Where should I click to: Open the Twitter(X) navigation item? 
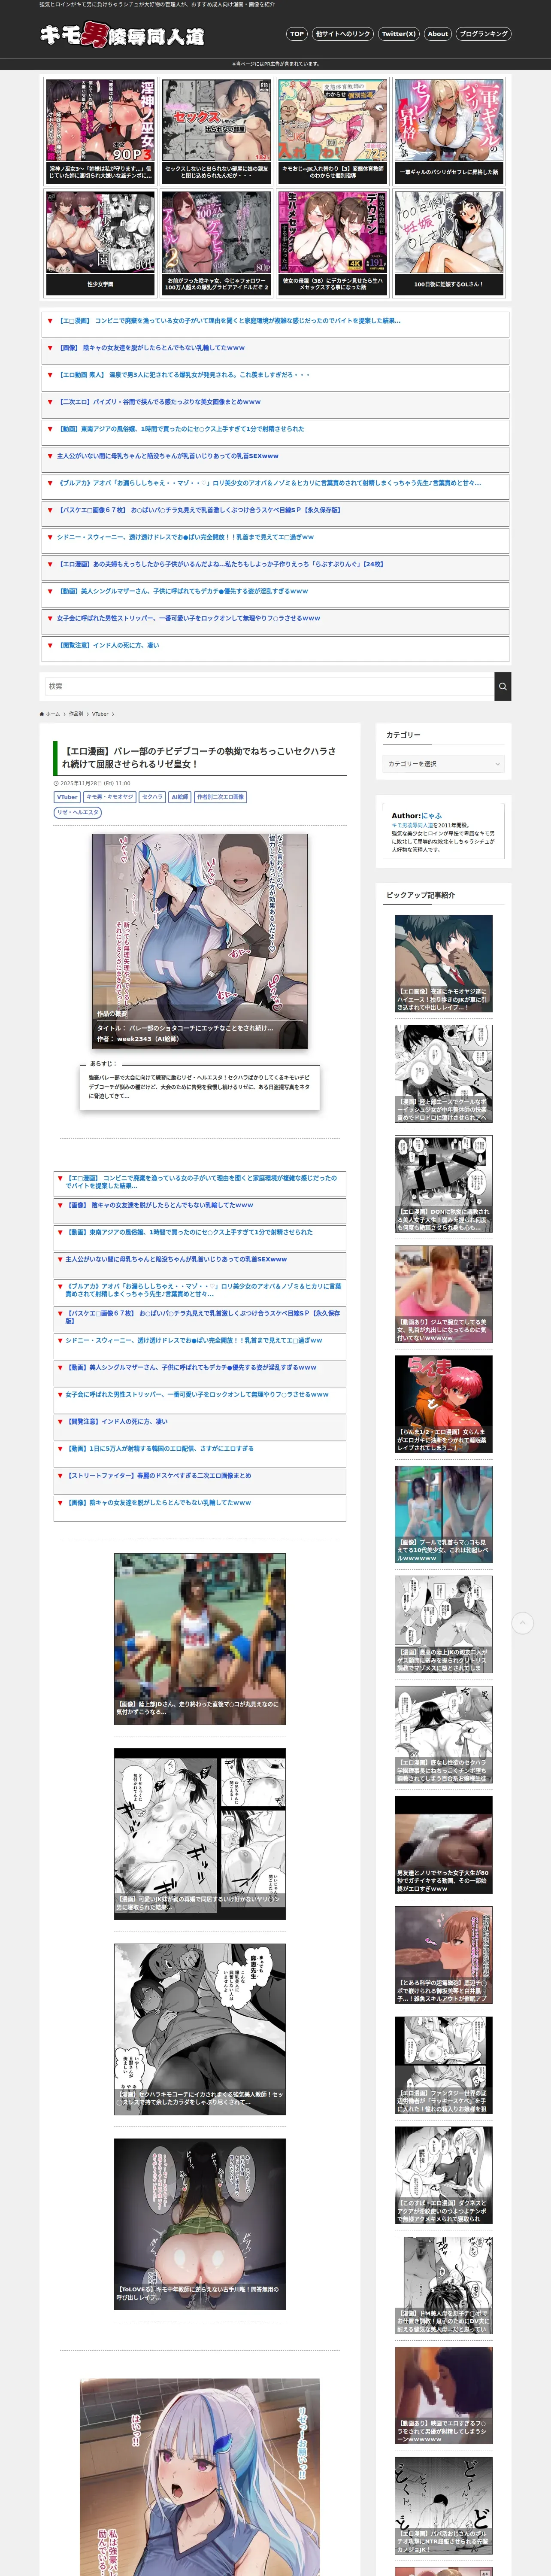pyautogui.click(x=399, y=34)
